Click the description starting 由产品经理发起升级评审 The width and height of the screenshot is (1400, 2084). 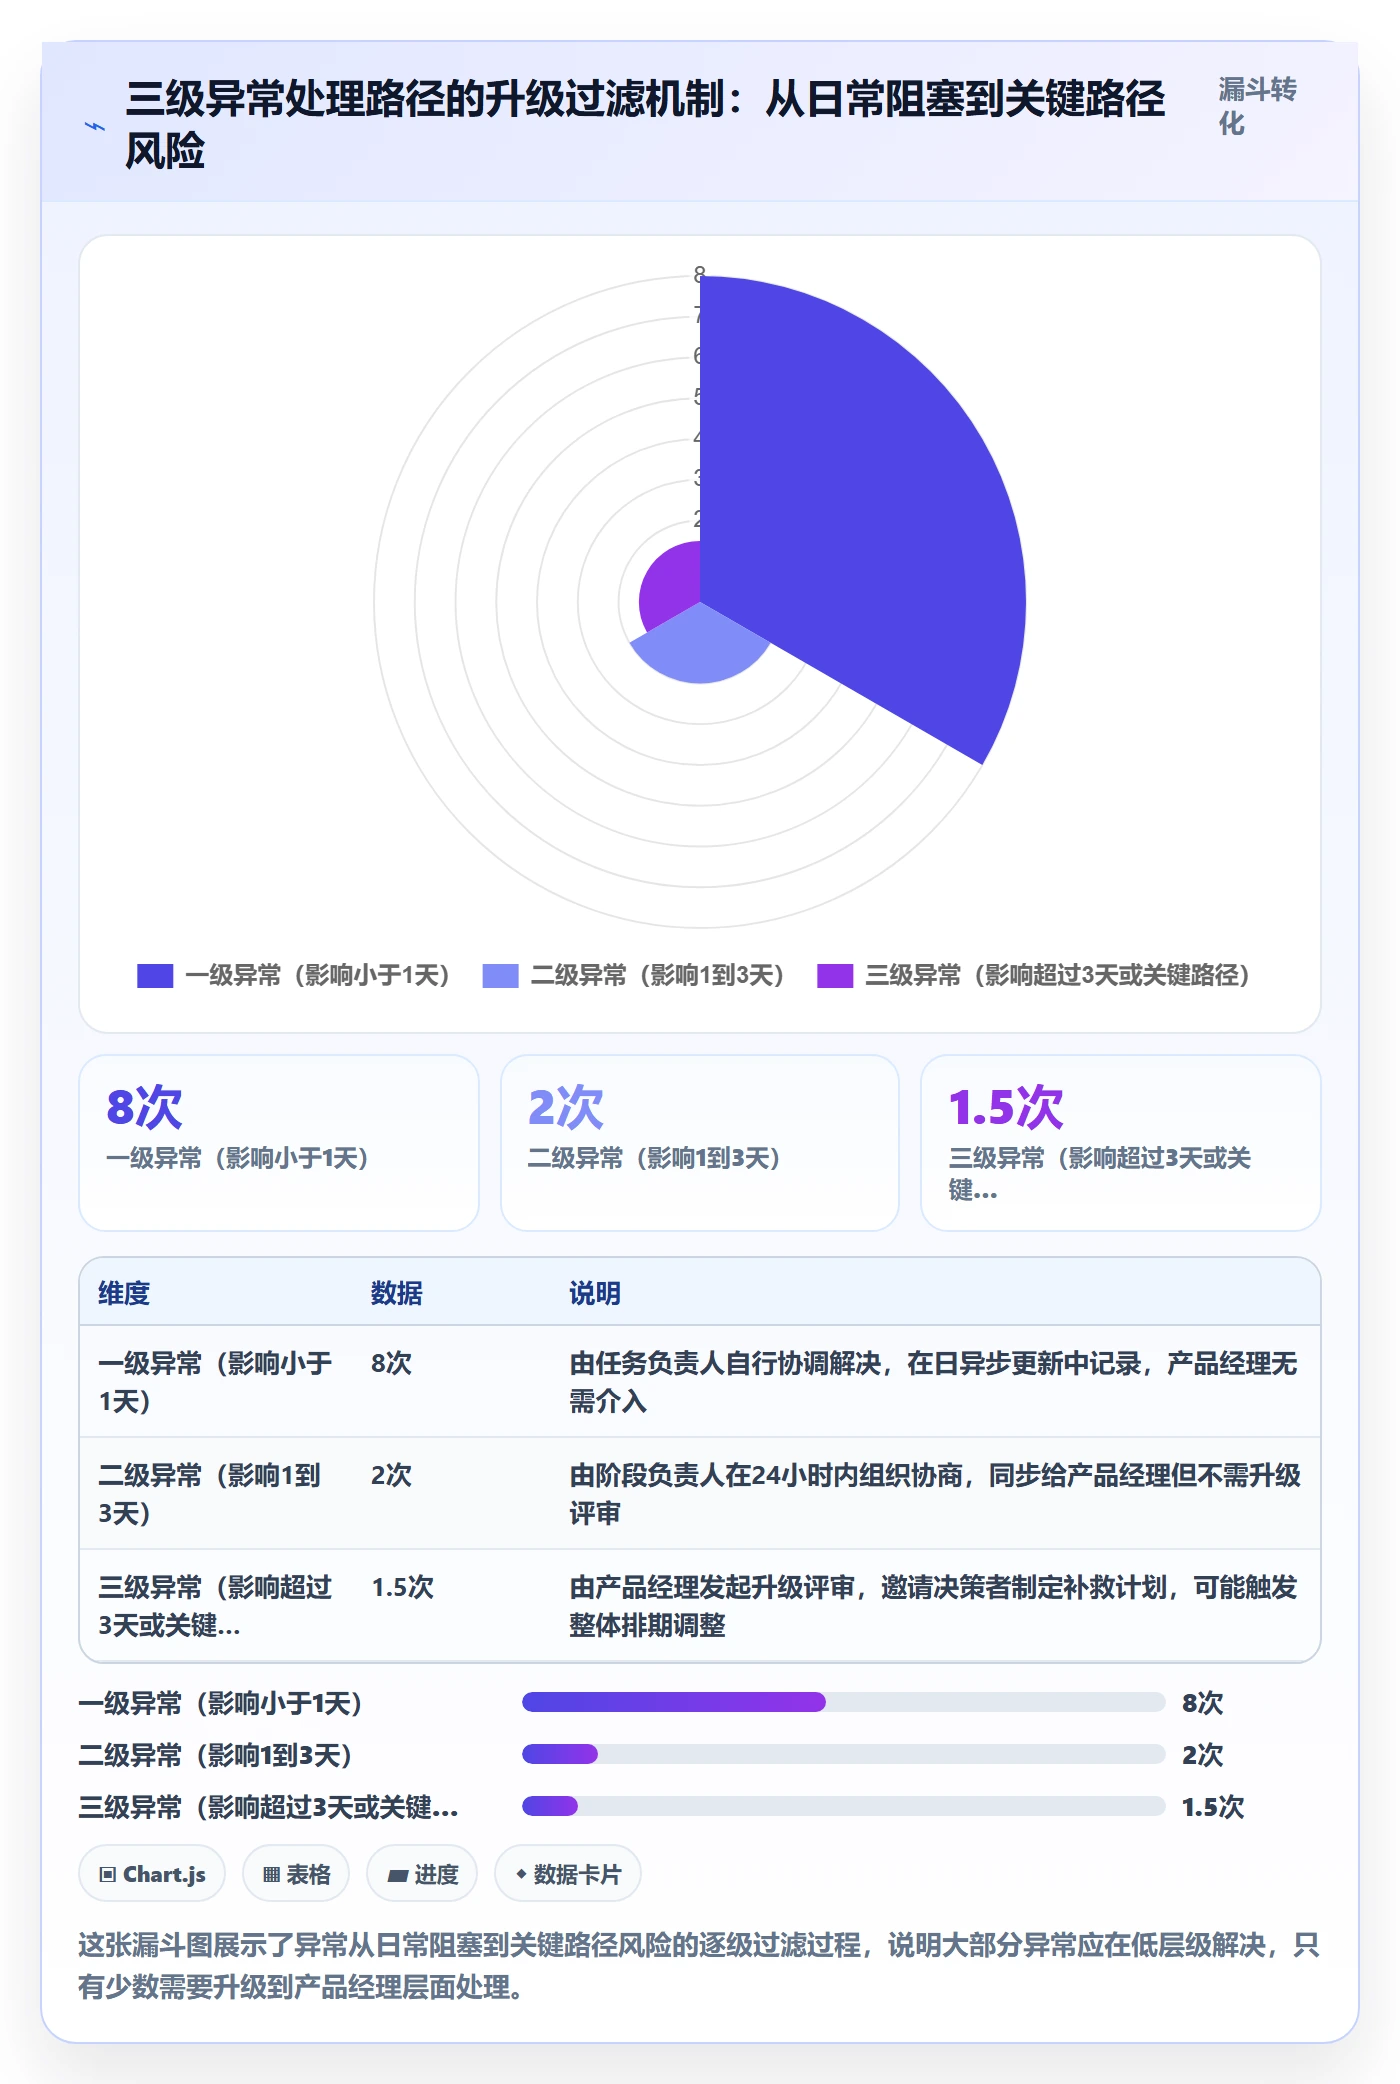pos(934,1606)
